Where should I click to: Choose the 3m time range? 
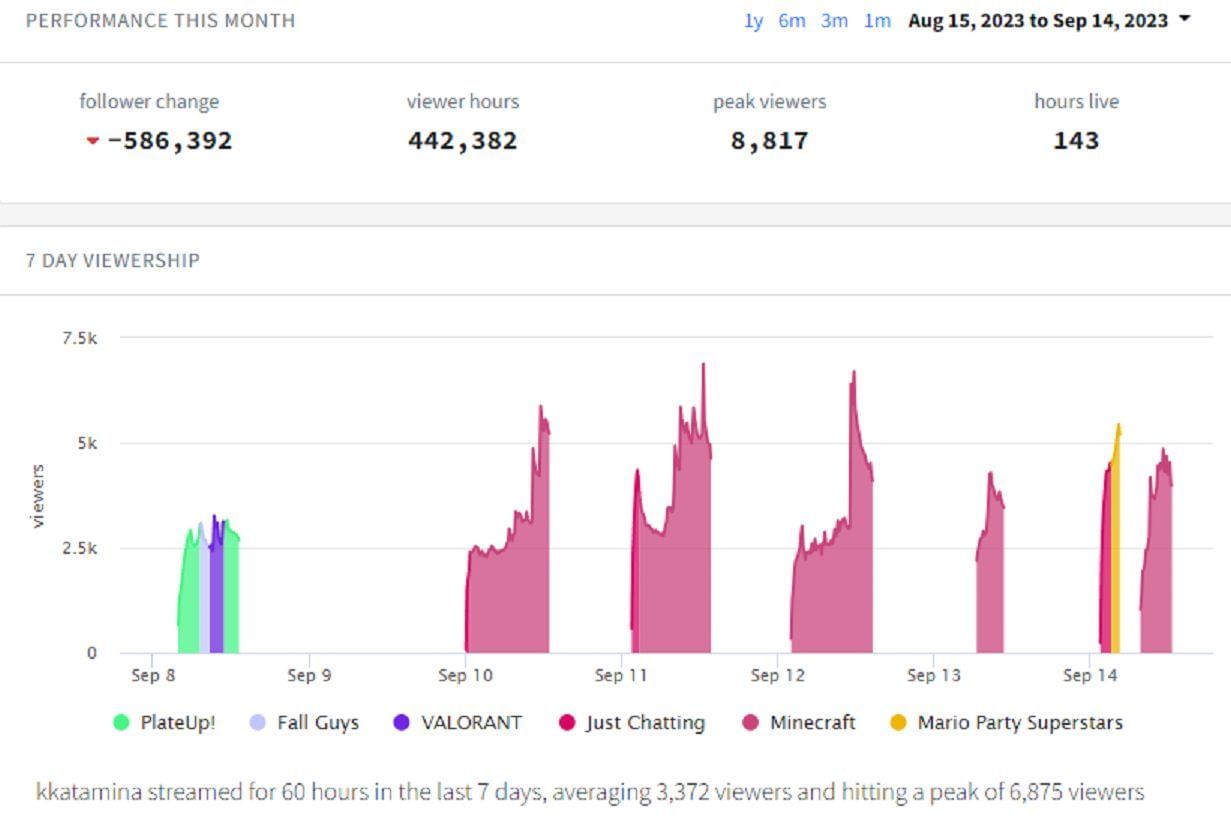click(834, 21)
